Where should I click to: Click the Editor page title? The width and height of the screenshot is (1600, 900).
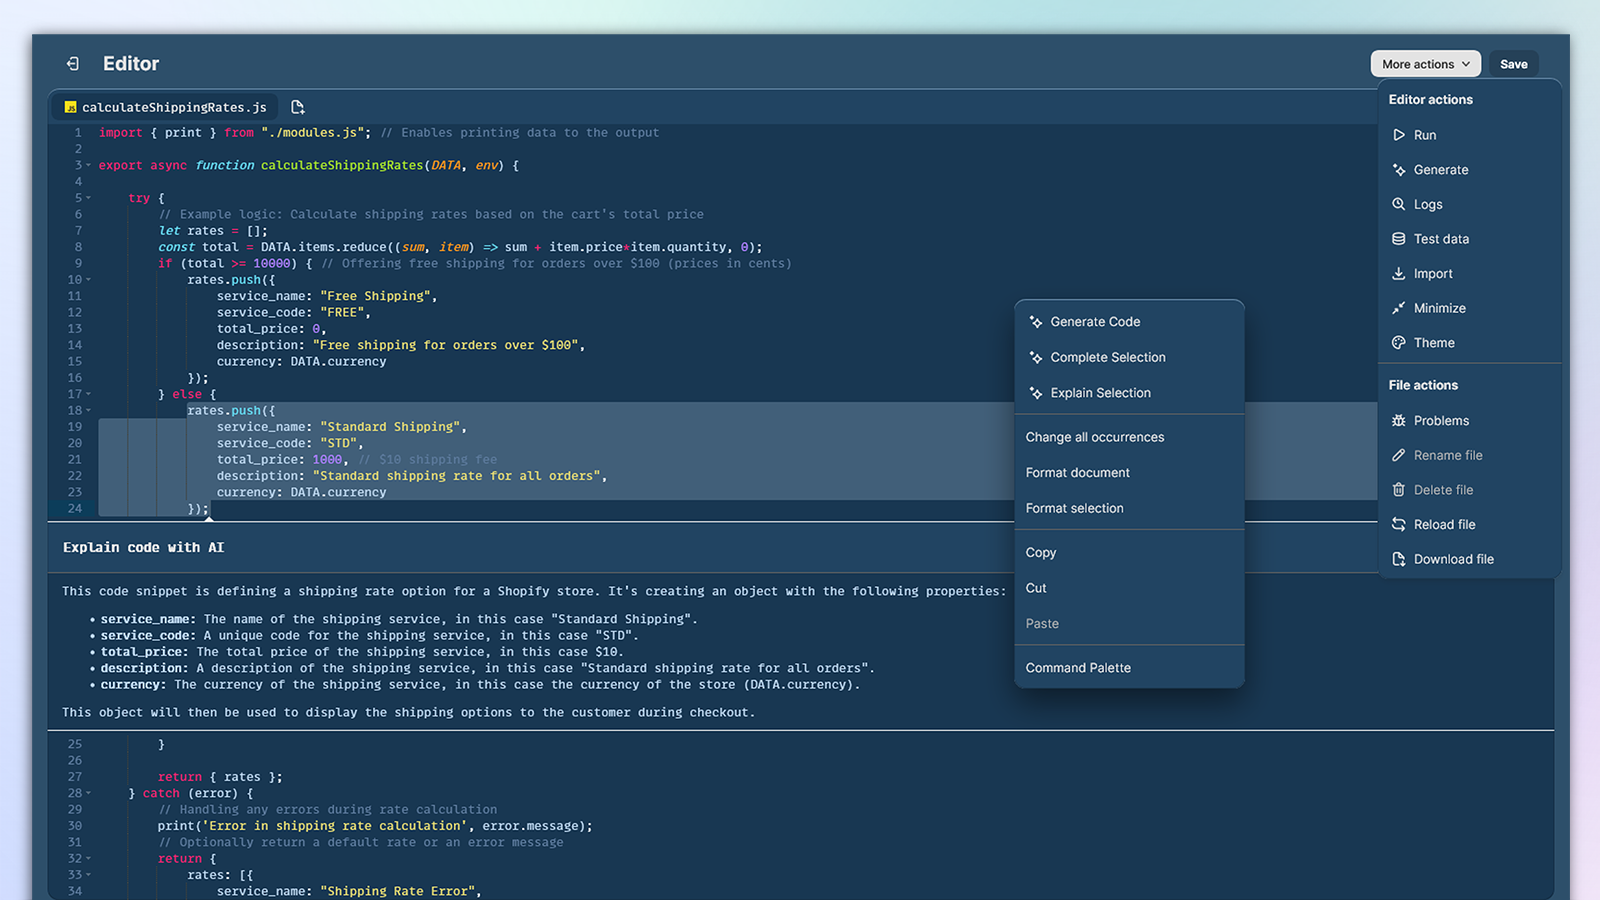point(131,64)
